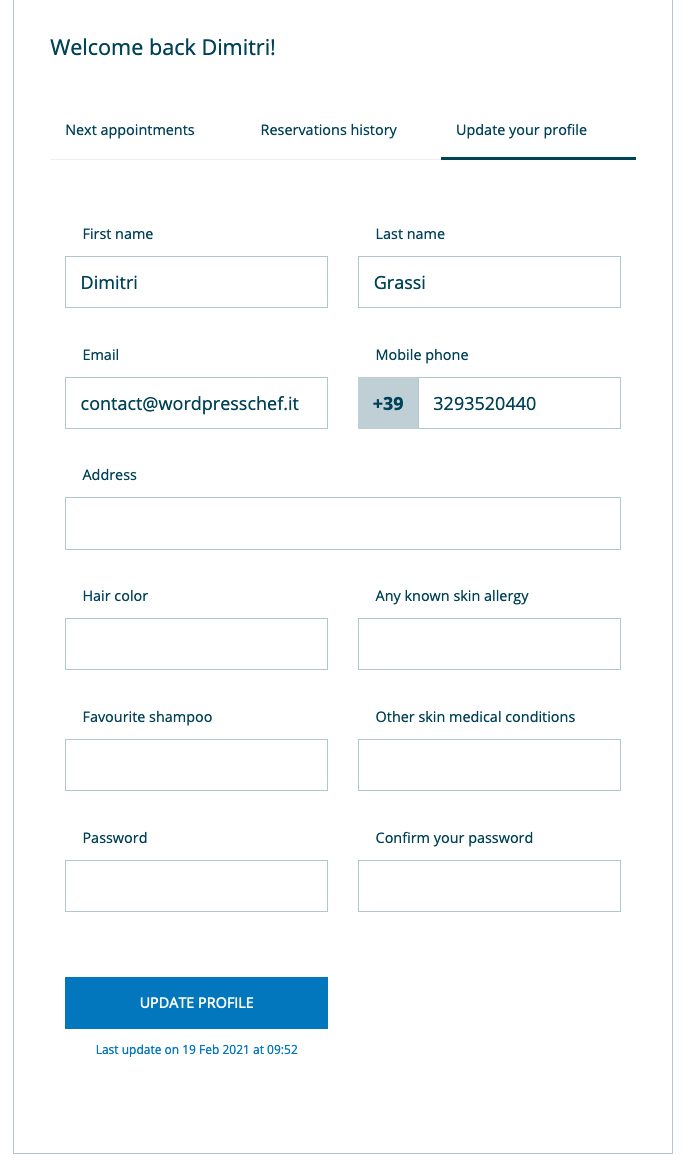
Task: Focus the Other skin medical conditions field
Action: point(489,765)
